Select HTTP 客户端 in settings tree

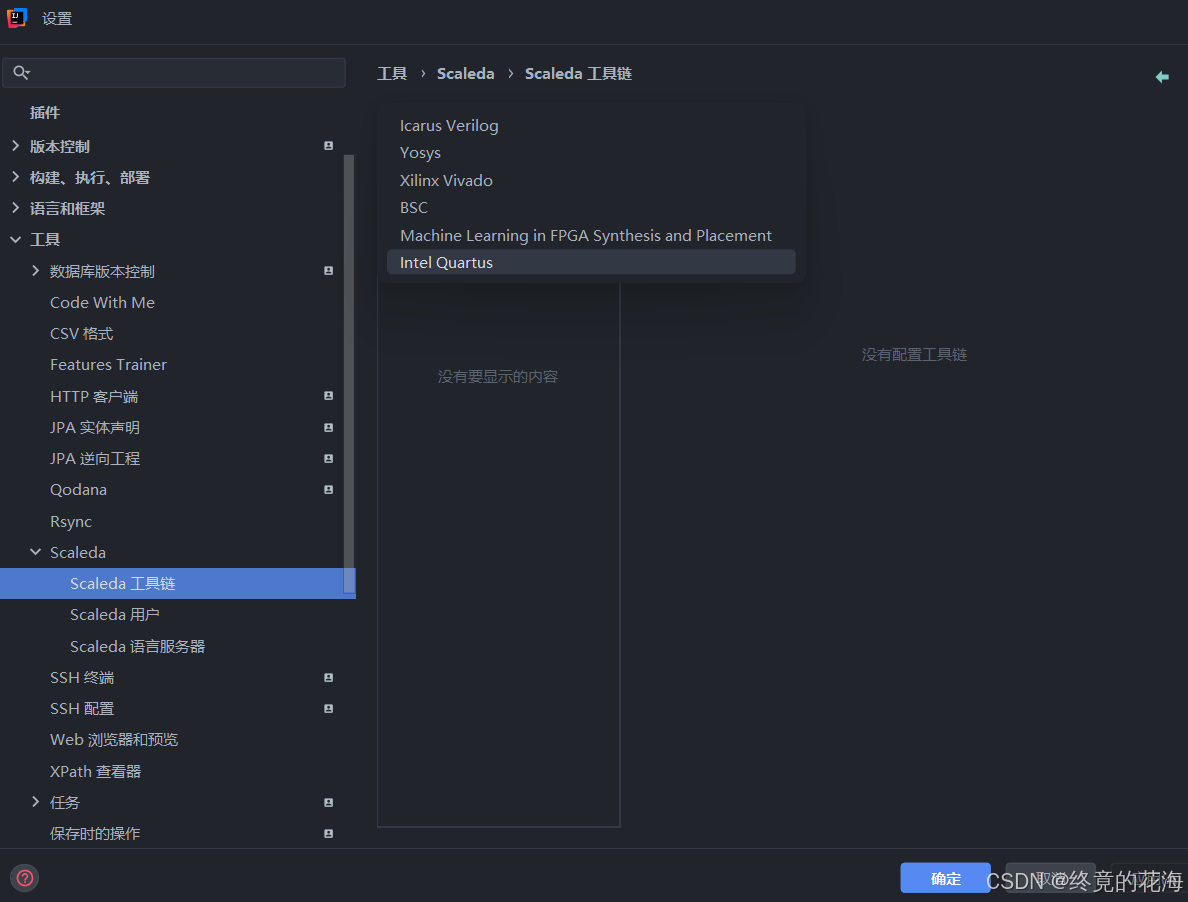point(94,396)
